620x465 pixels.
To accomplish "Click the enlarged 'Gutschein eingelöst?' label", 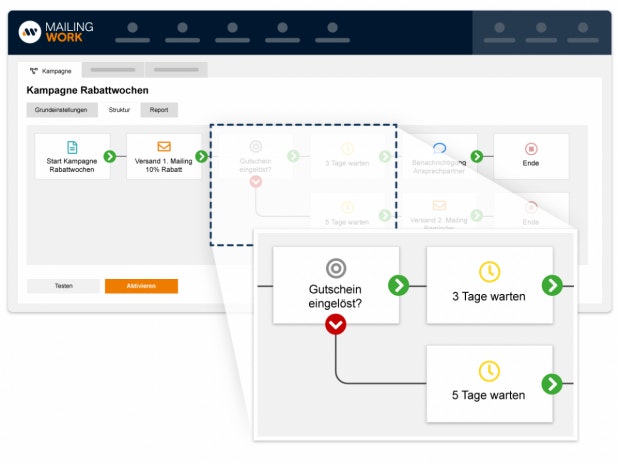I will click(x=335, y=297).
